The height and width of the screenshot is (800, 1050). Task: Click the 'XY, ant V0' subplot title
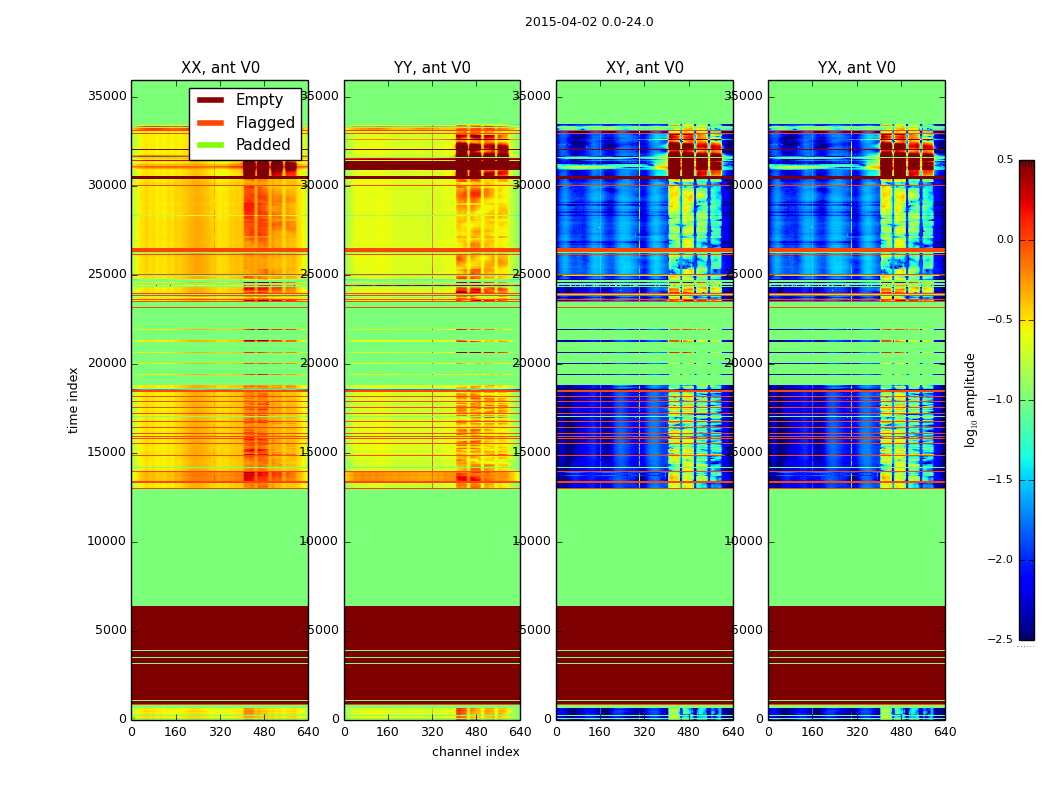coord(645,68)
